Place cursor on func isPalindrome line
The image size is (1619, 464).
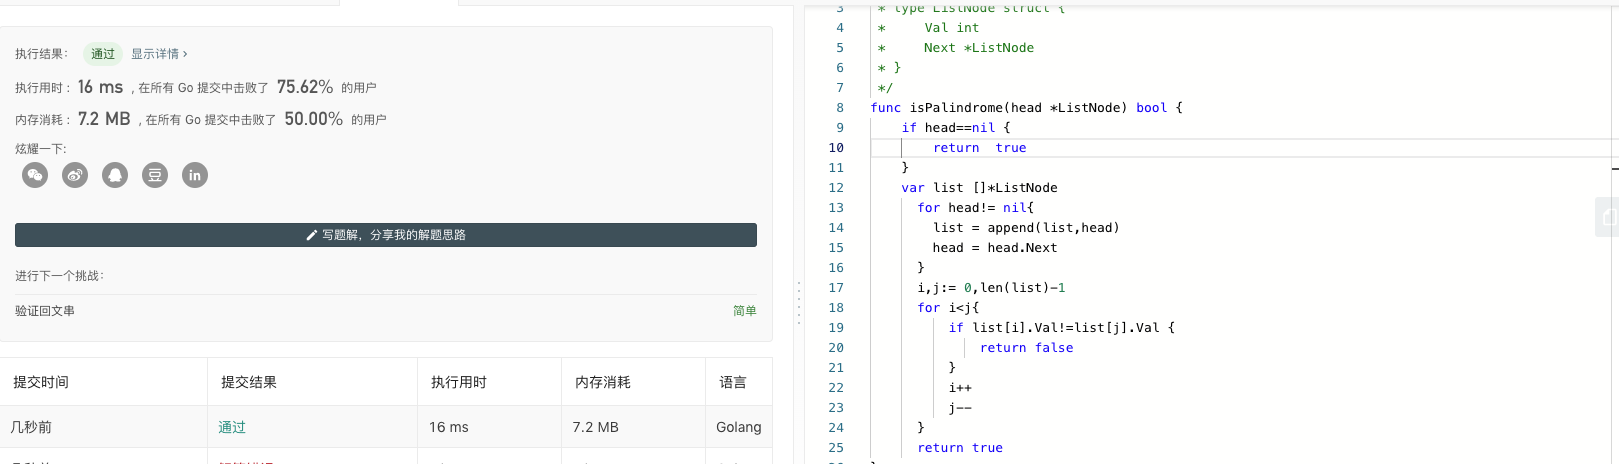pyautogui.click(x=1027, y=108)
